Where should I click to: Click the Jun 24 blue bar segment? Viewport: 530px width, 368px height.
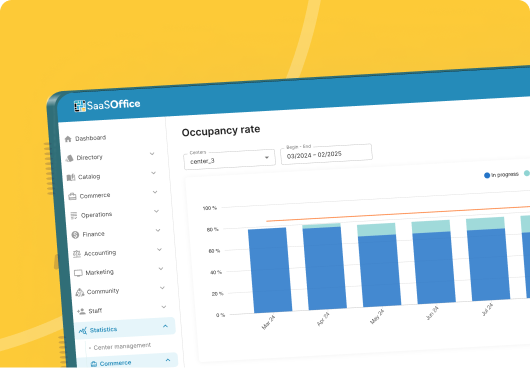pyautogui.click(x=434, y=268)
